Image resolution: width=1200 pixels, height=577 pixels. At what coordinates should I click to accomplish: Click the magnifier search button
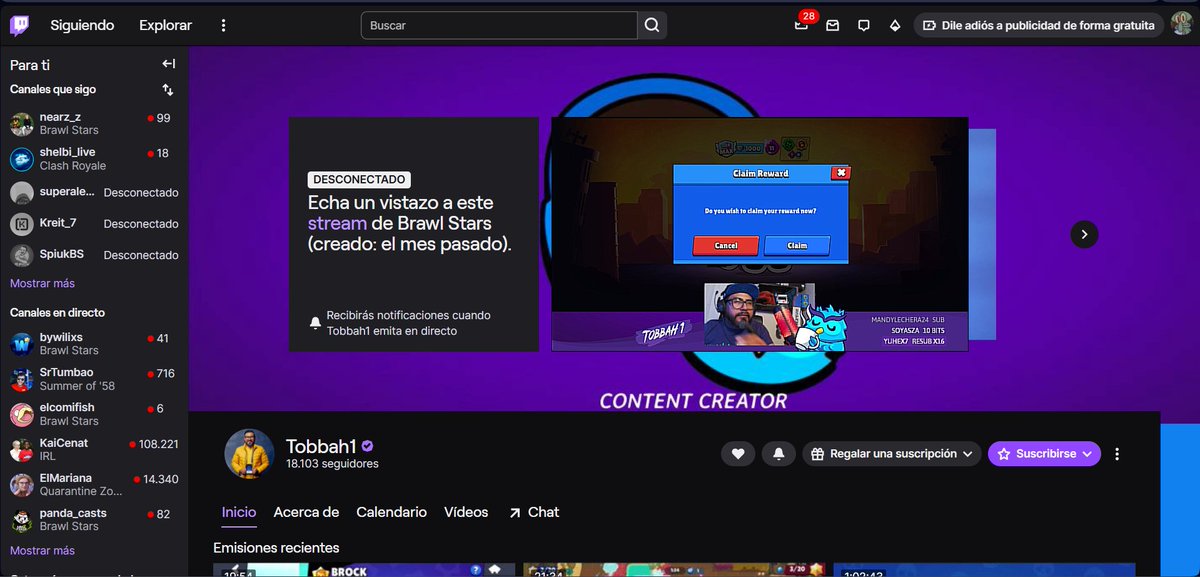652,25
